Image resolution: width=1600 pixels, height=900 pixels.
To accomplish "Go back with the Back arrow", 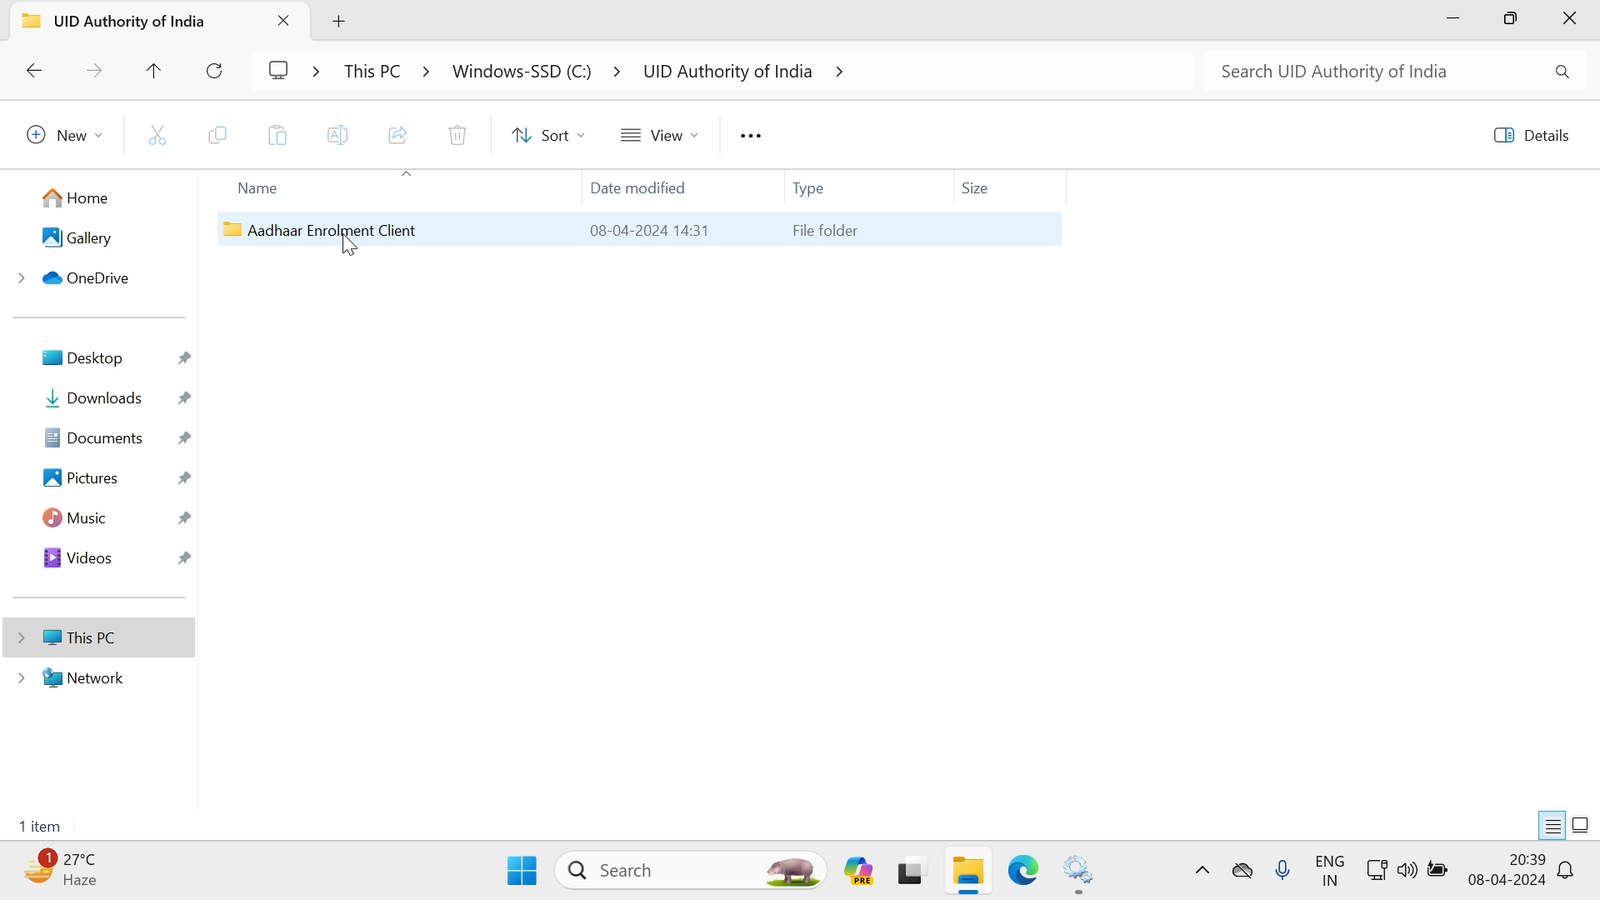I will [x=34, y=71].
